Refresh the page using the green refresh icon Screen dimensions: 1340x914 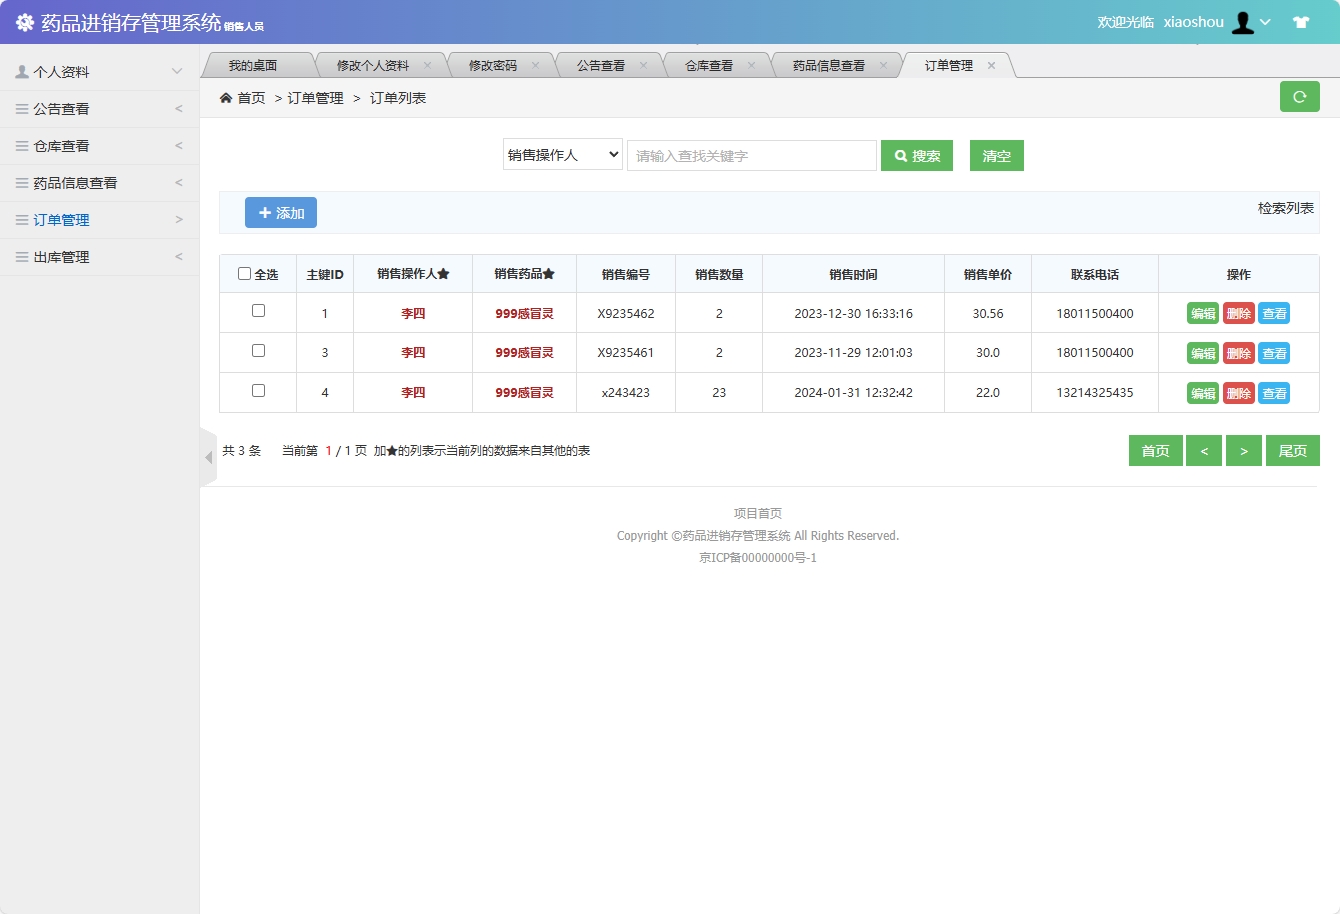[1300, 96]
